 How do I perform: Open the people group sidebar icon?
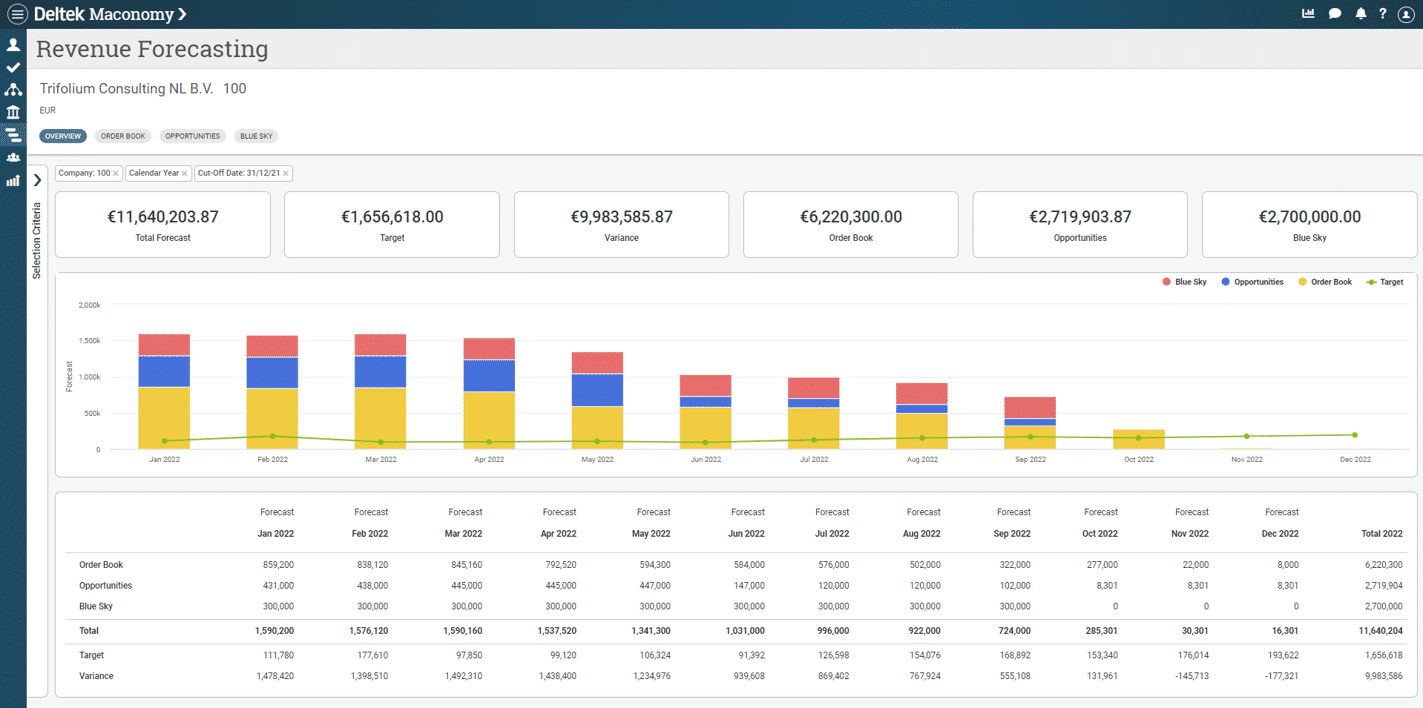(x=13, y=158)
